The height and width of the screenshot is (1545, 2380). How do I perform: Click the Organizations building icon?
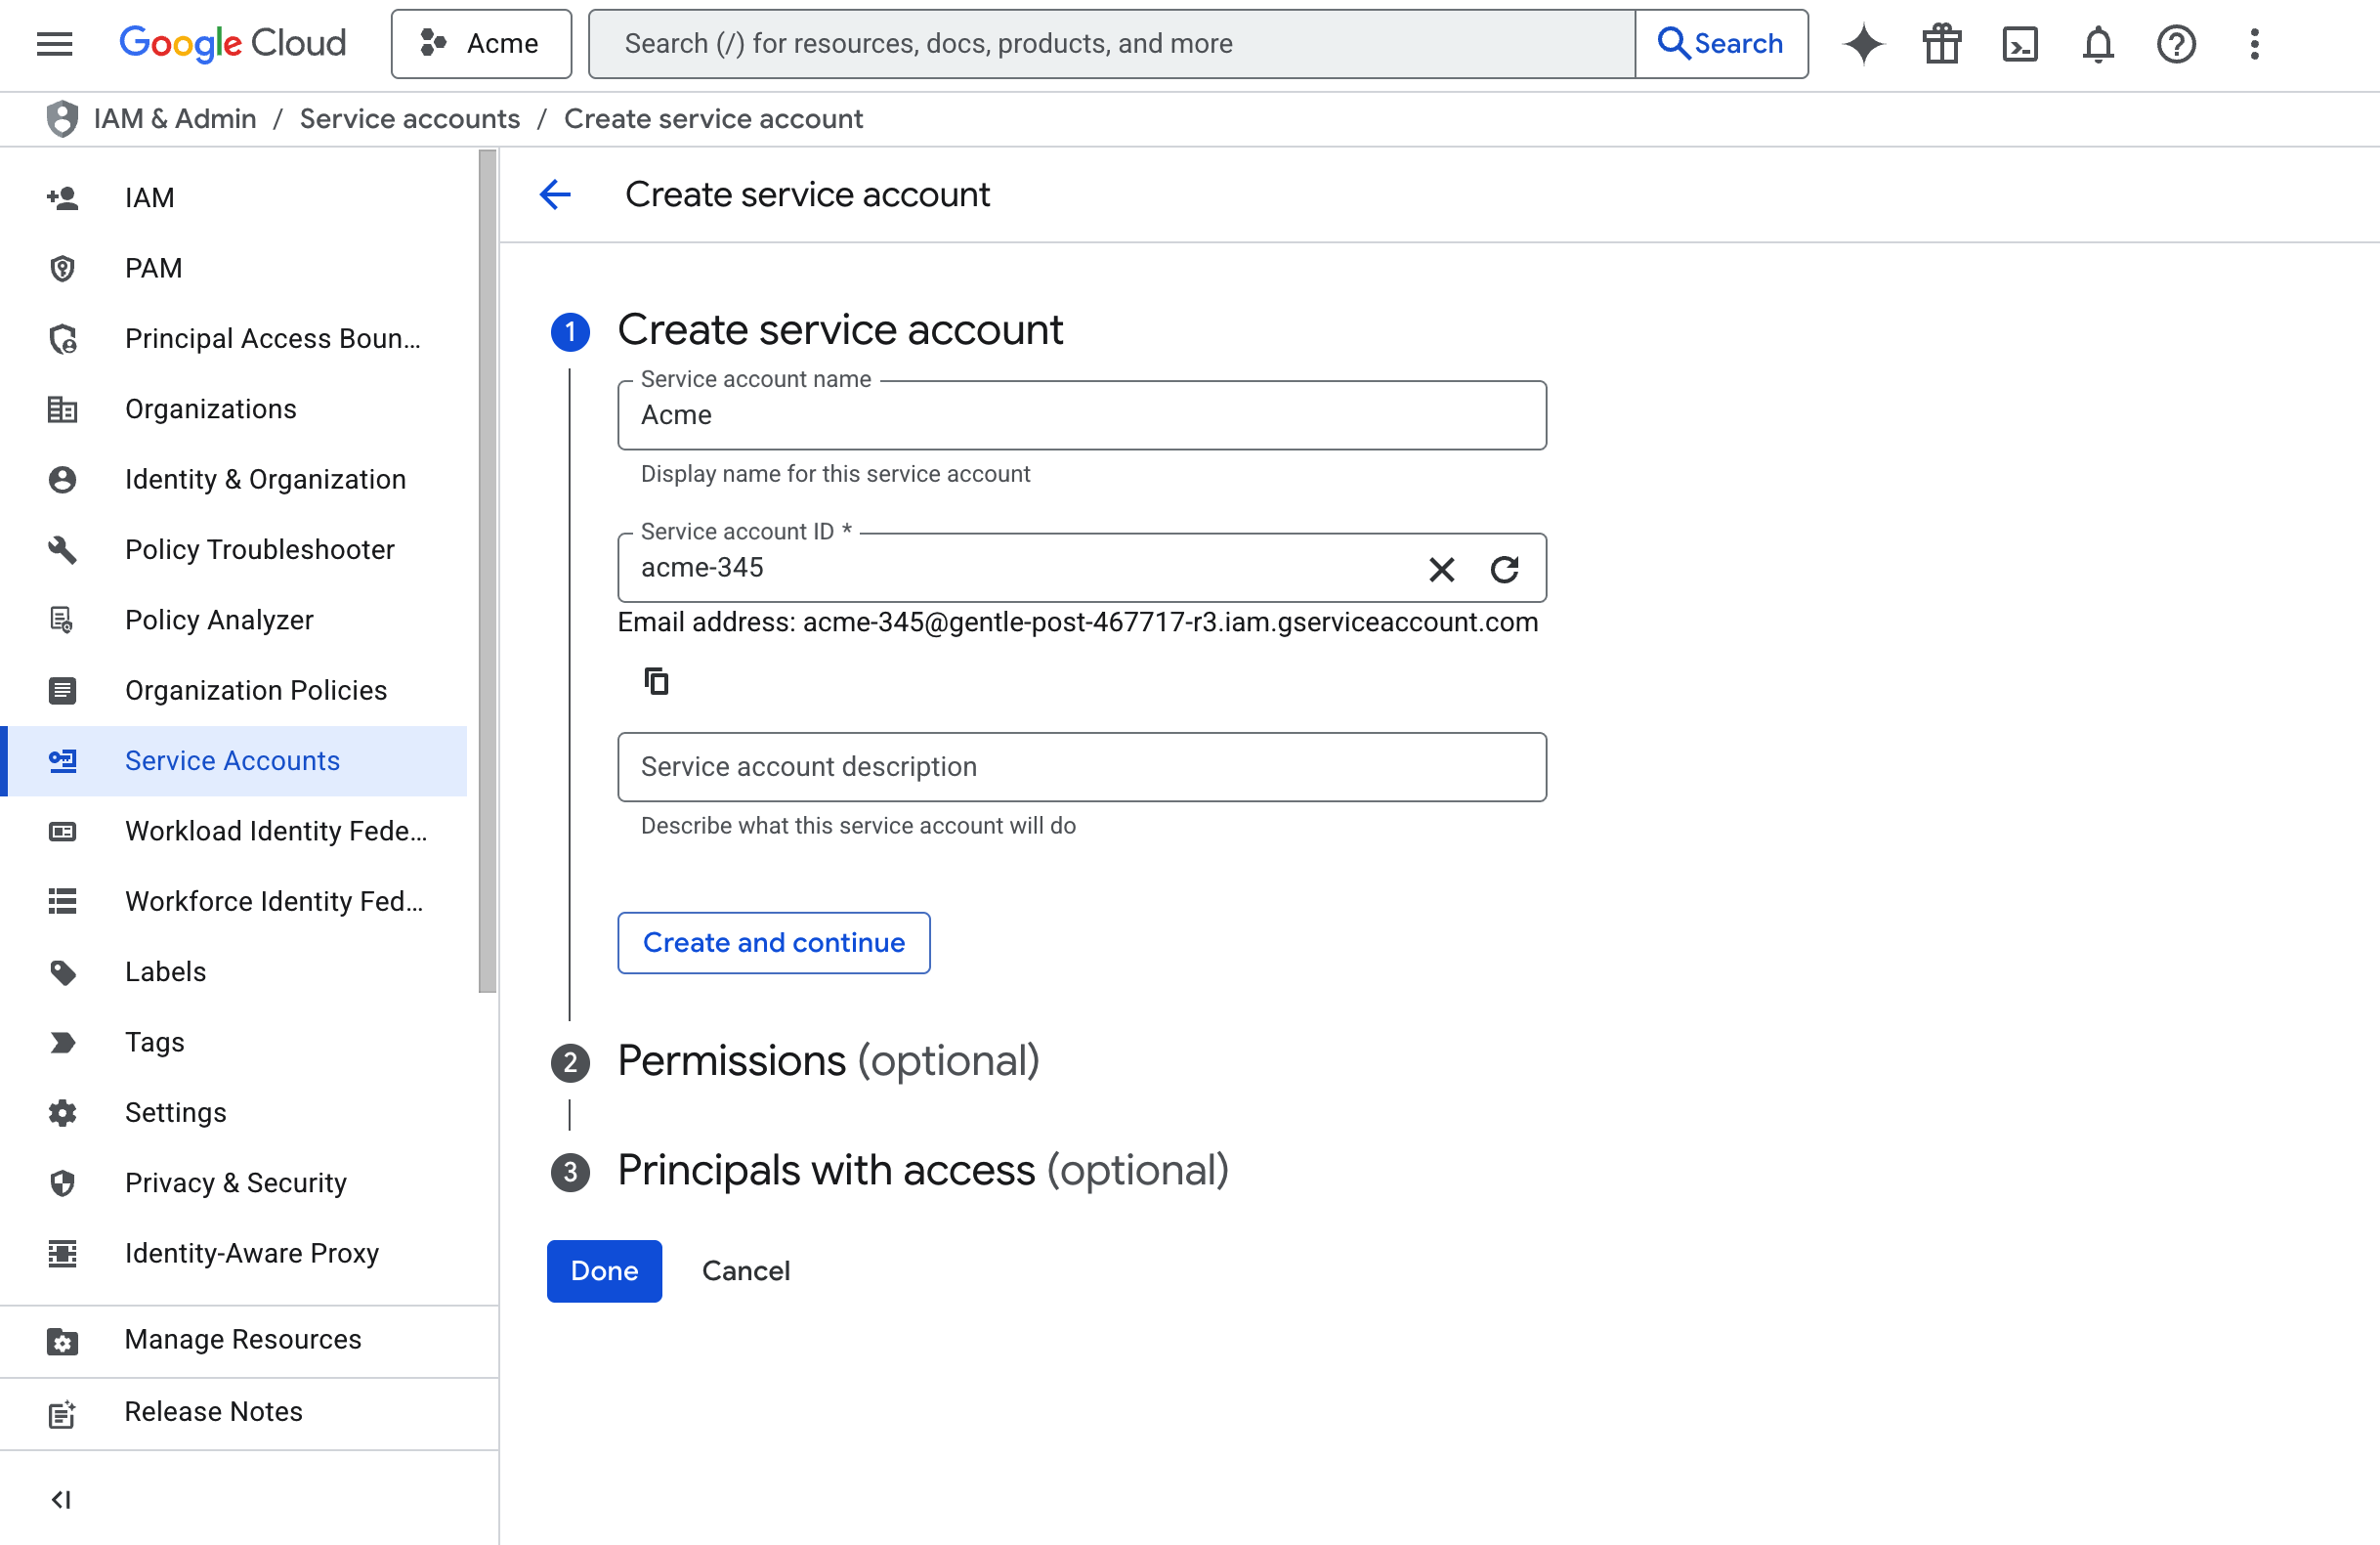tap(62, 409)
